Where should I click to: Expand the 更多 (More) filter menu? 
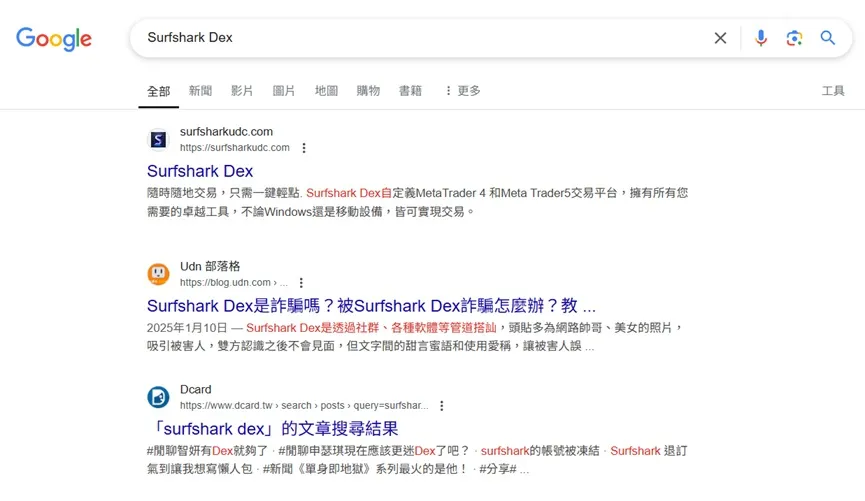pyautogui.click(x=463, y=90)
